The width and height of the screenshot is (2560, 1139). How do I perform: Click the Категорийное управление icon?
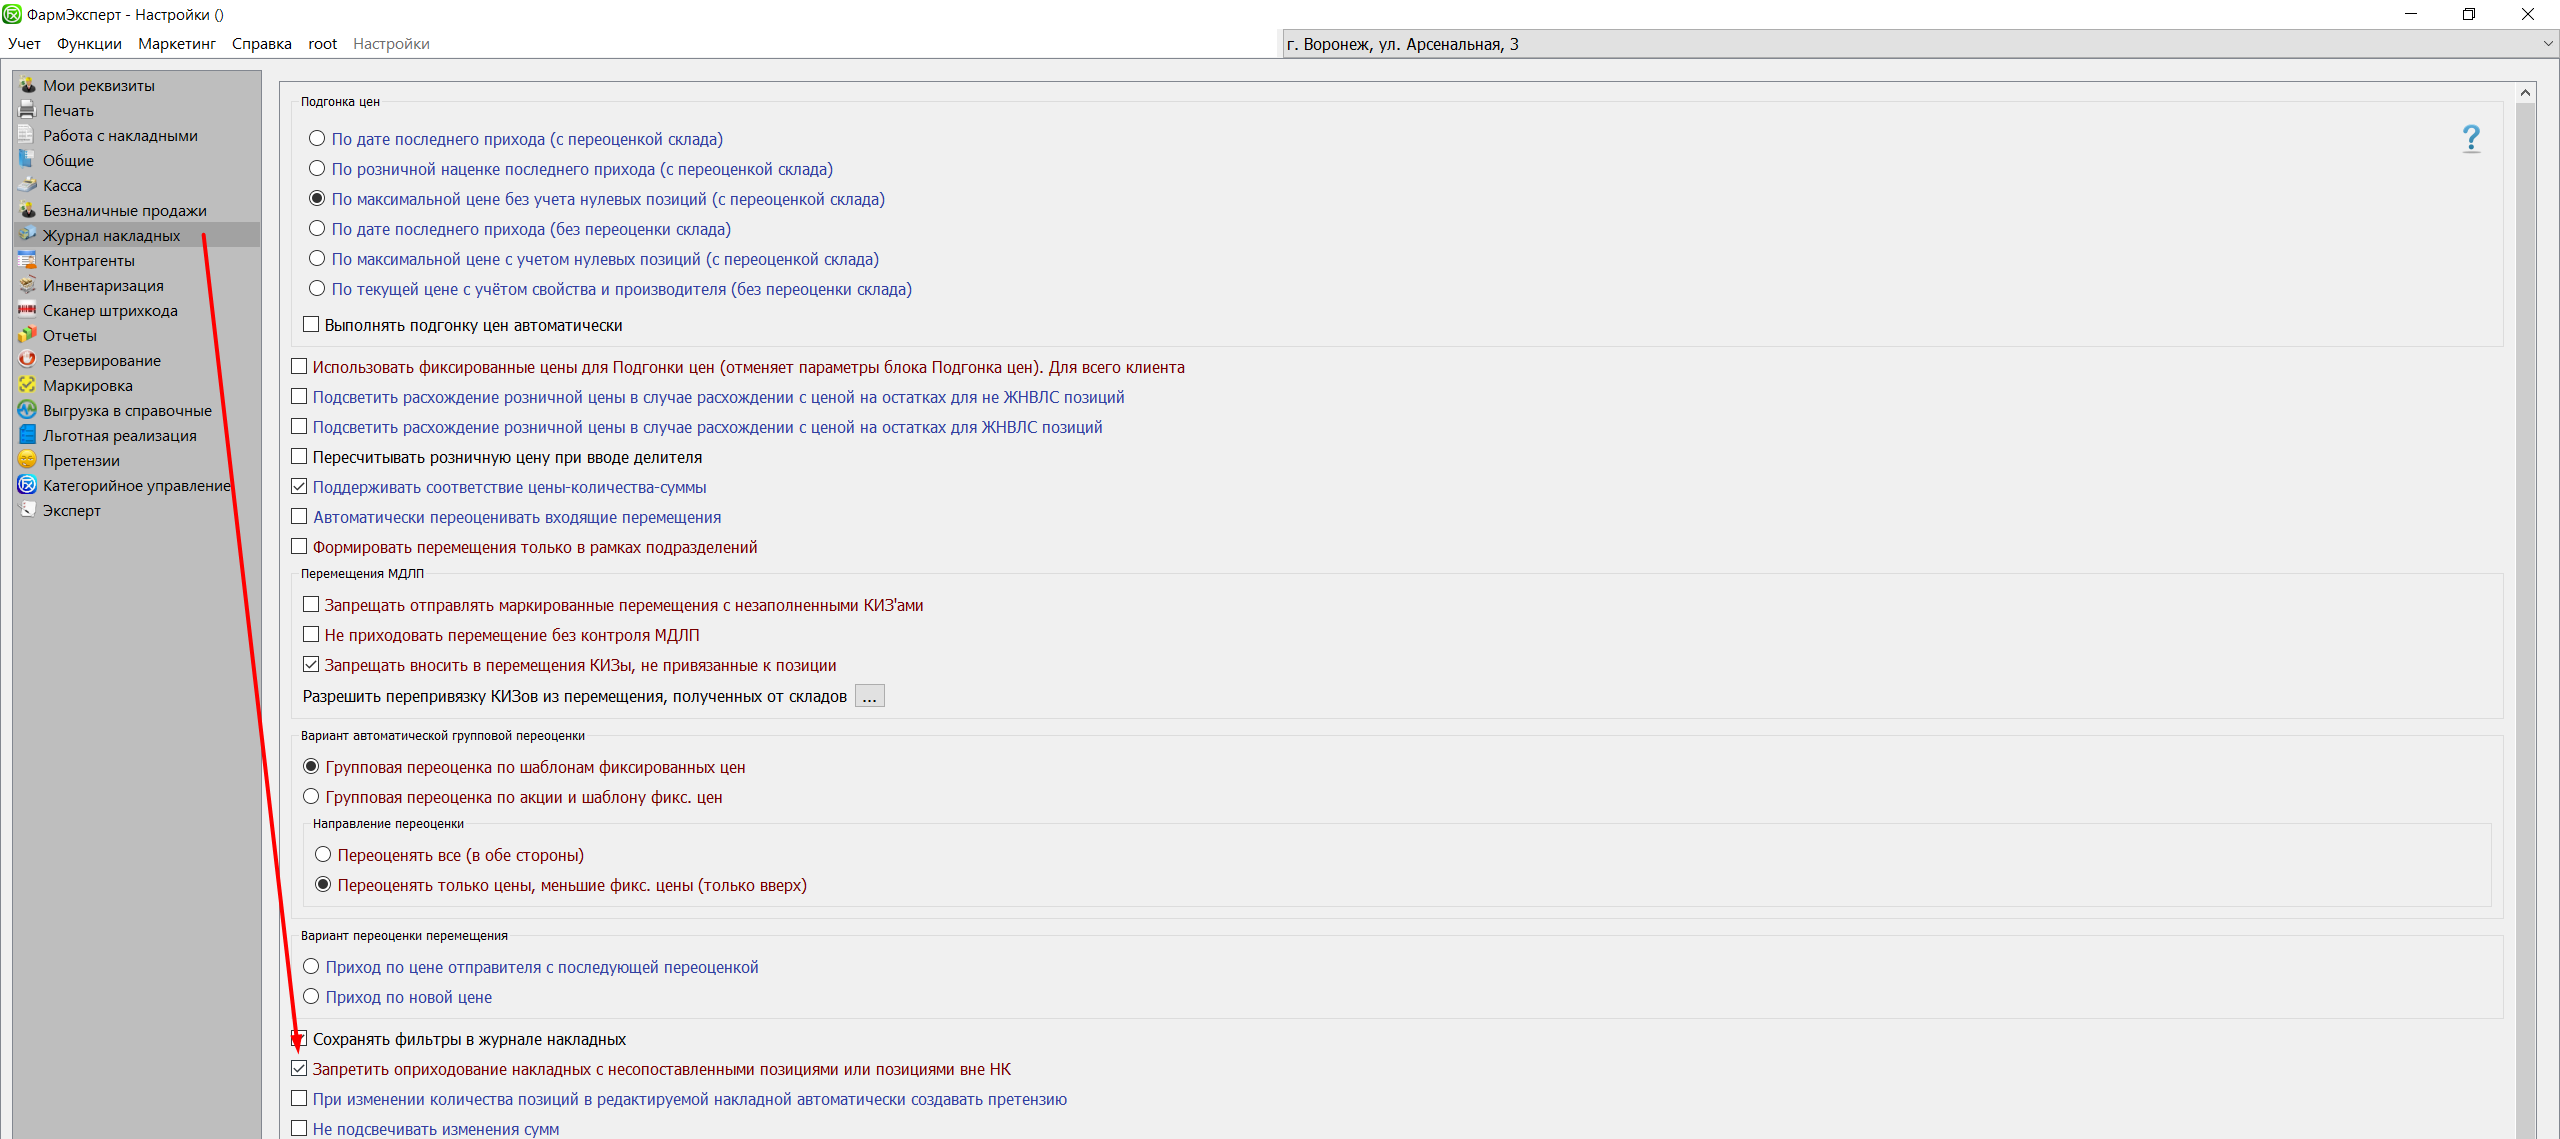coord(27,485)
